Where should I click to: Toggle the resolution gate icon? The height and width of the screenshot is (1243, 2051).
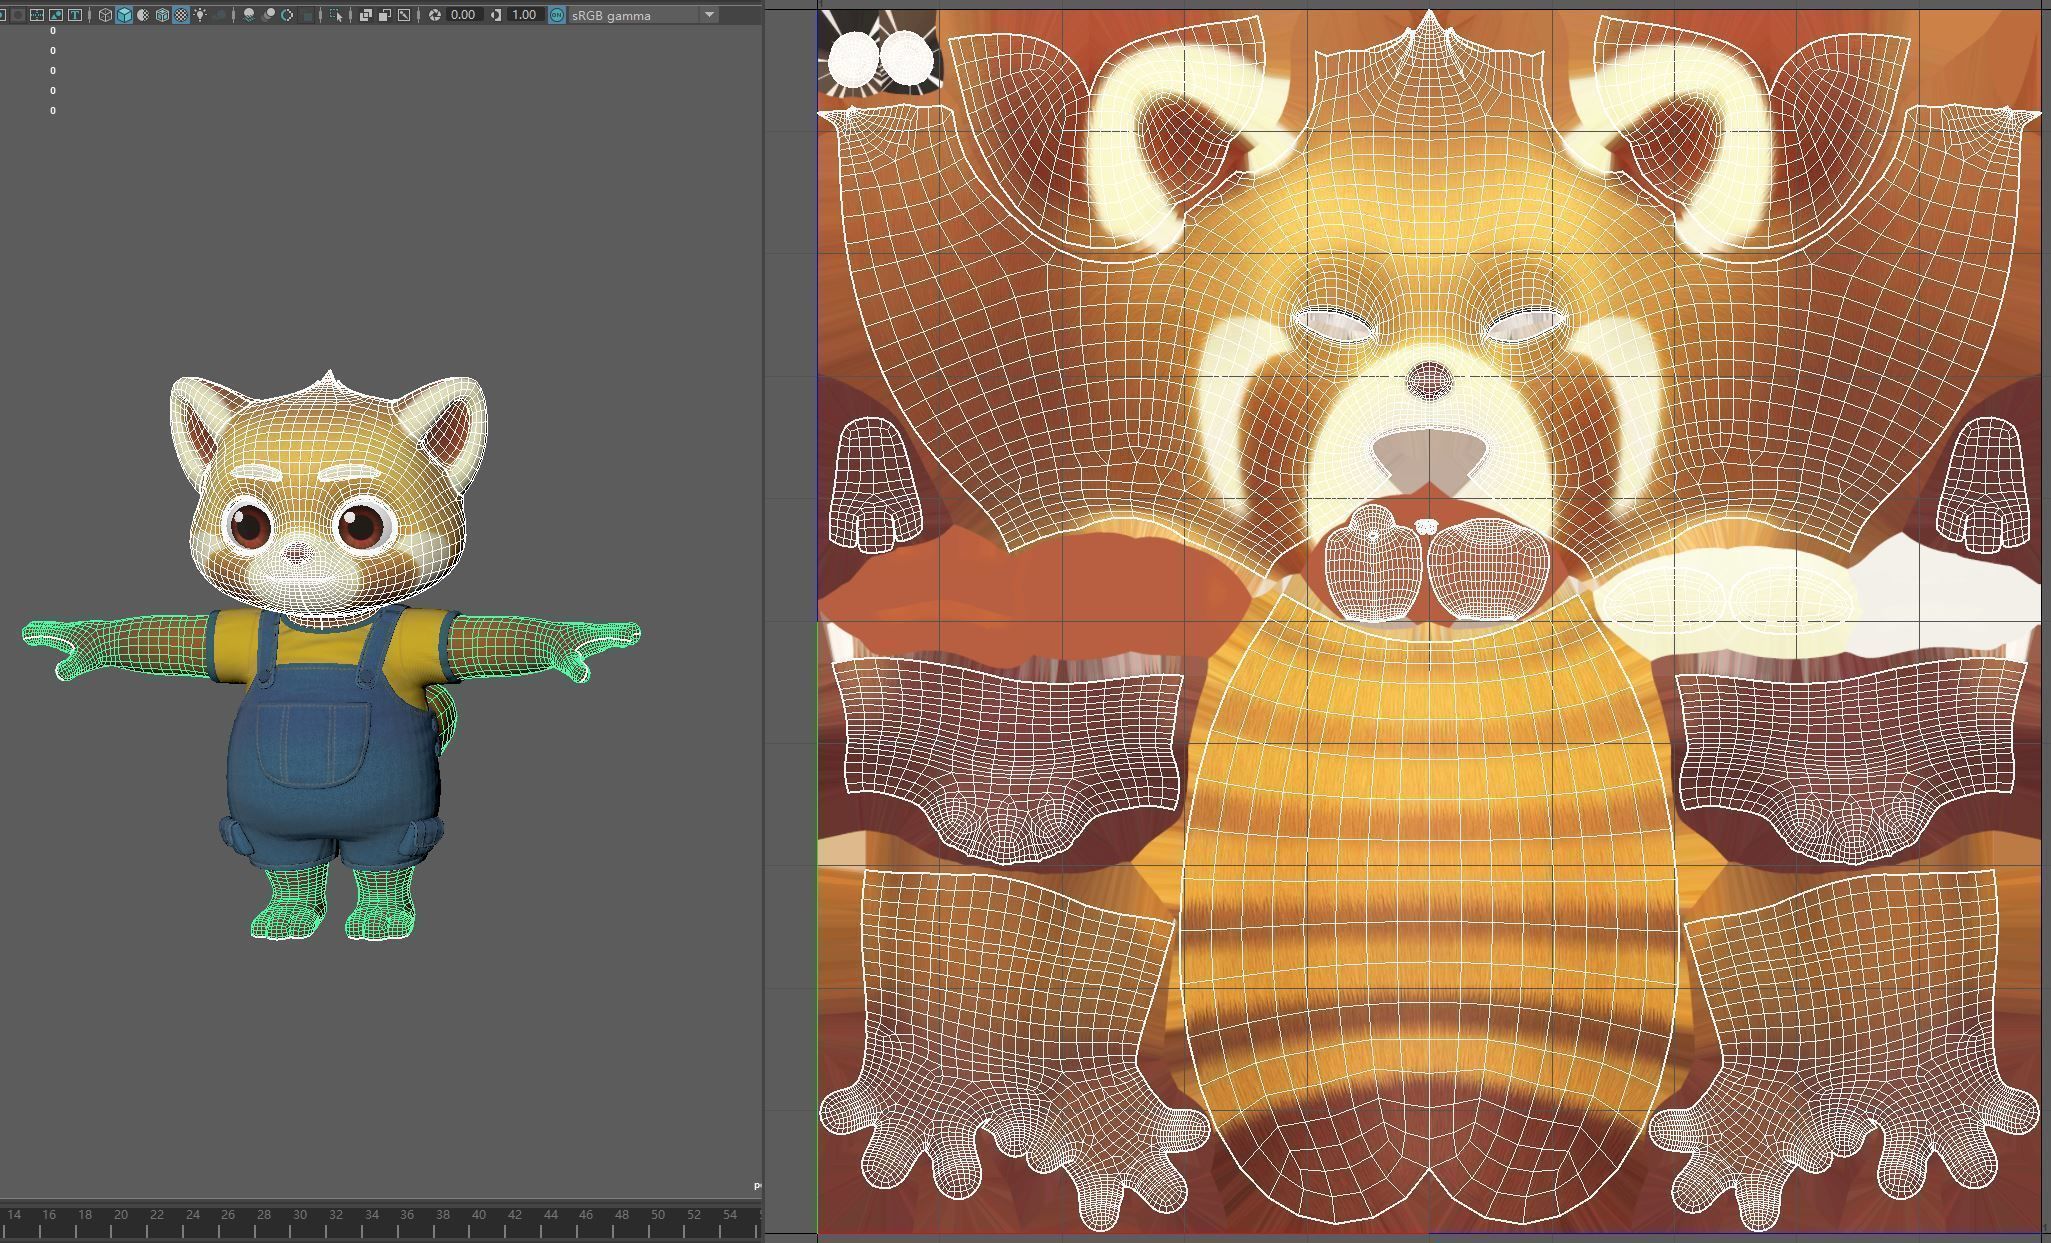click(2, 15)
